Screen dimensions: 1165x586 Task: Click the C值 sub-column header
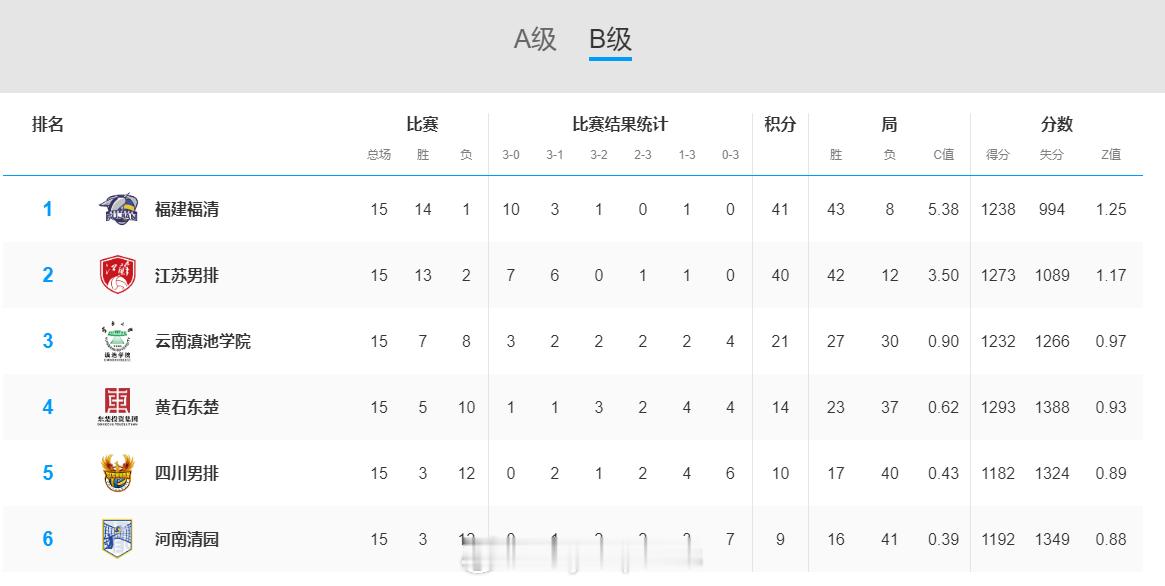pos(943,155)
